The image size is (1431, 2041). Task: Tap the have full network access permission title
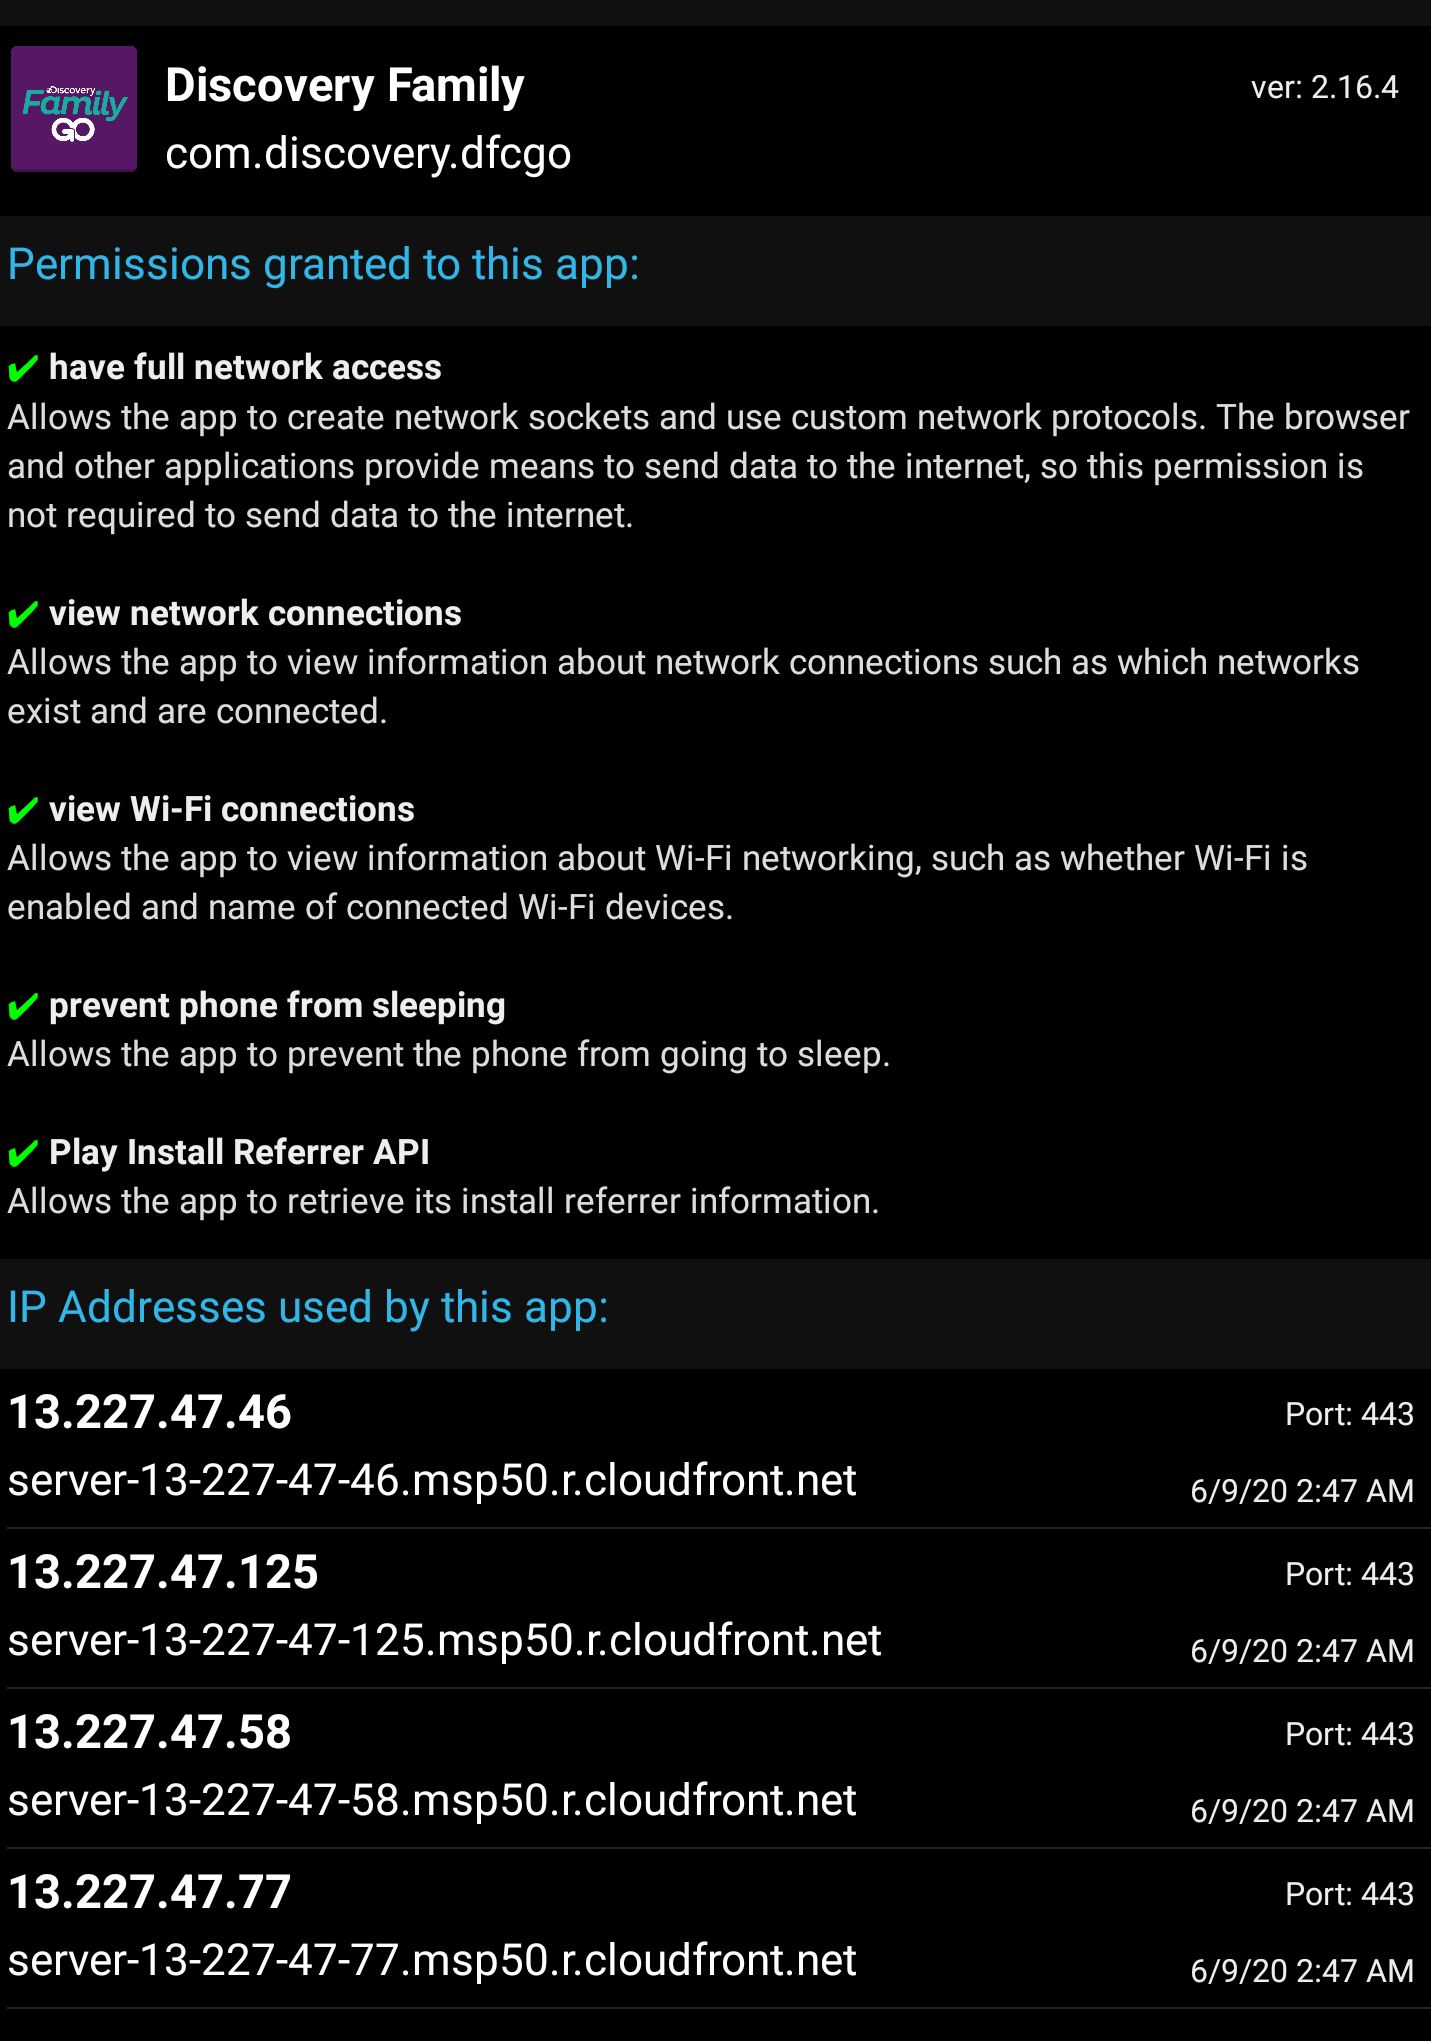click(x=245, y=368)
